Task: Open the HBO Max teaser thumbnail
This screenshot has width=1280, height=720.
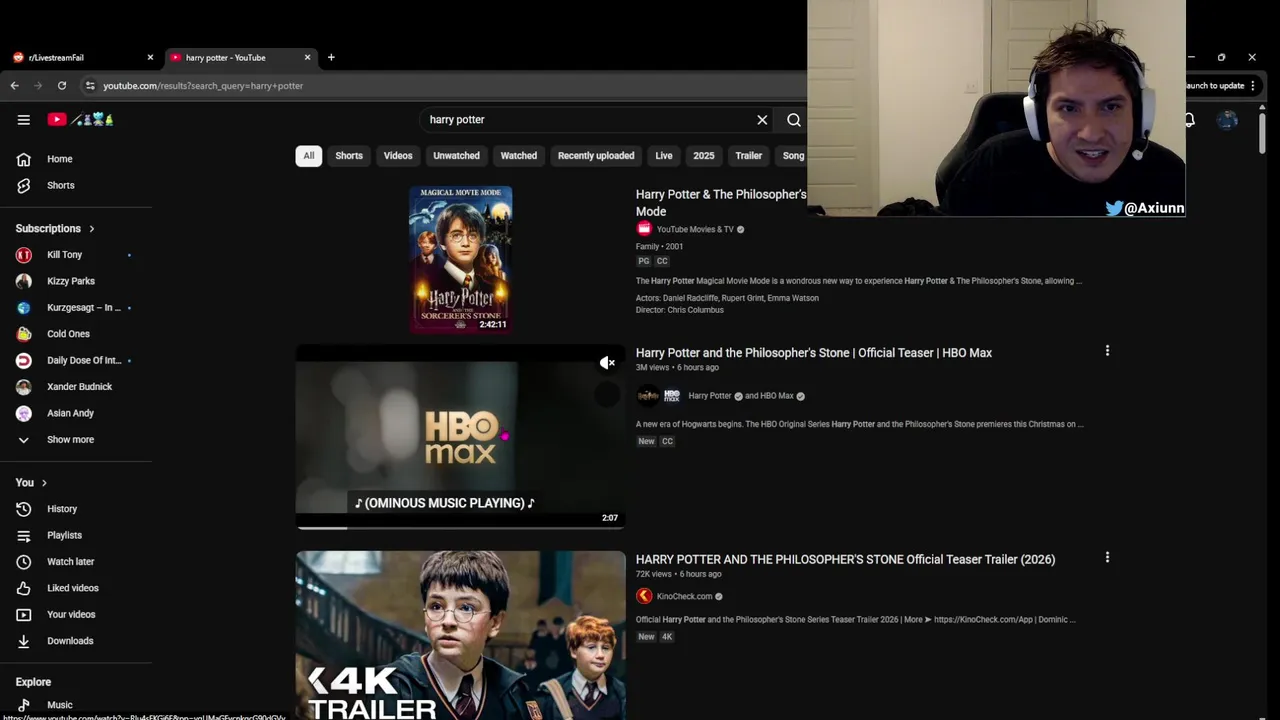Action: [x=460, y=436]
